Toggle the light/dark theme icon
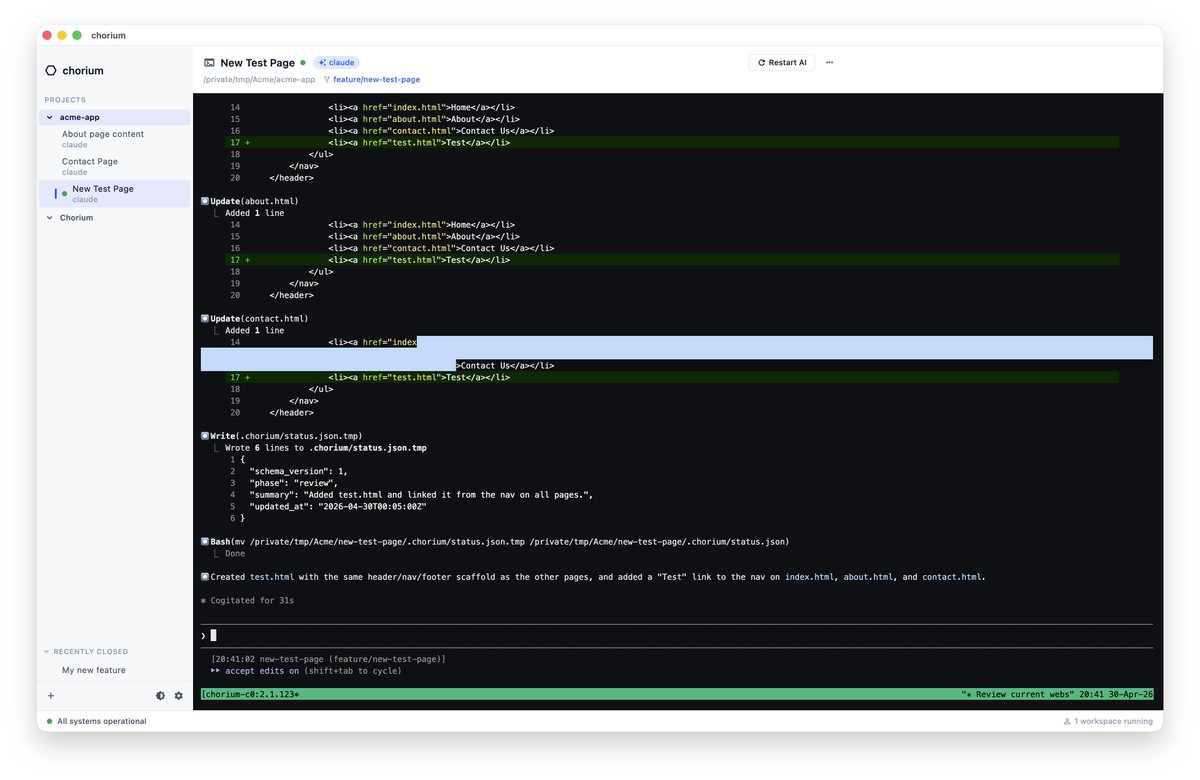This screenshot has height=780, width=1200. point(160,695)
